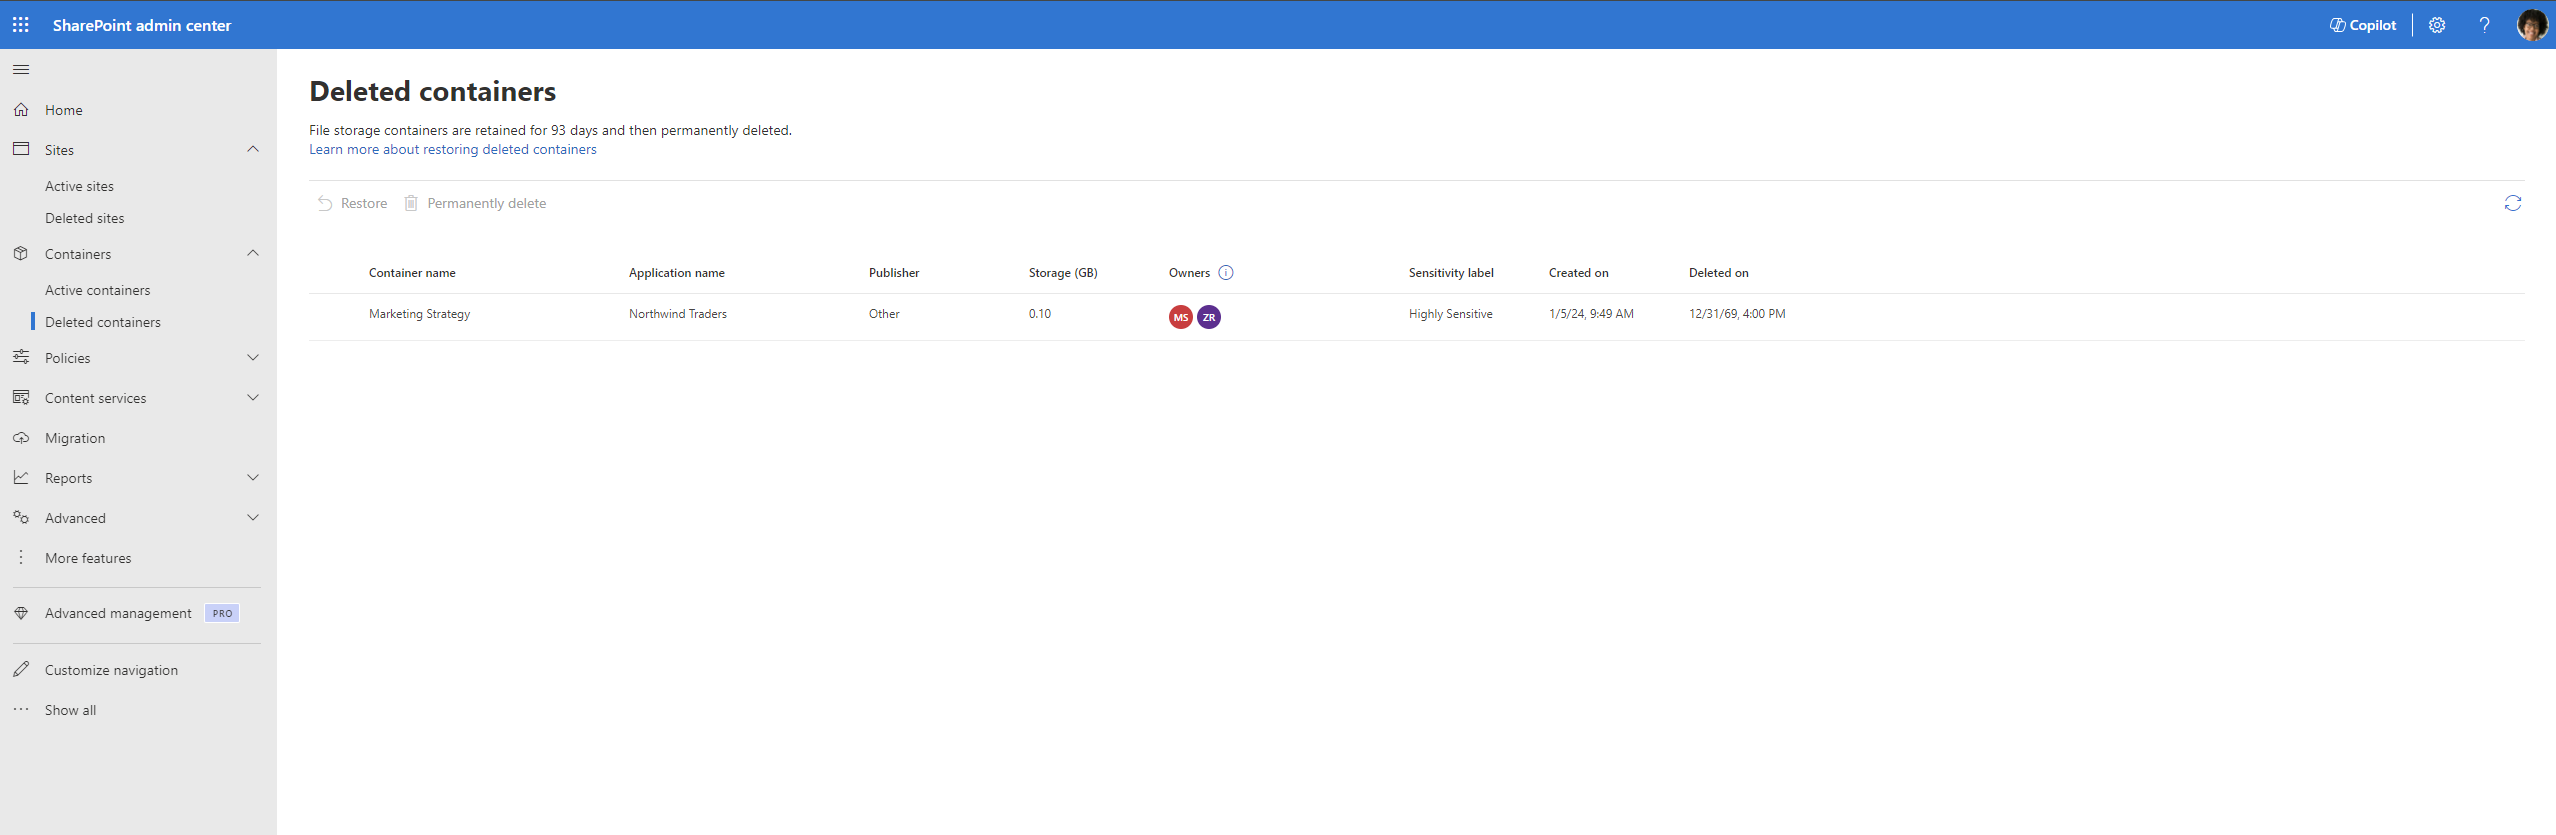Refresh the deleted containers list
The height and width of the screenshot is (835, 2556).
[2513, 203]
